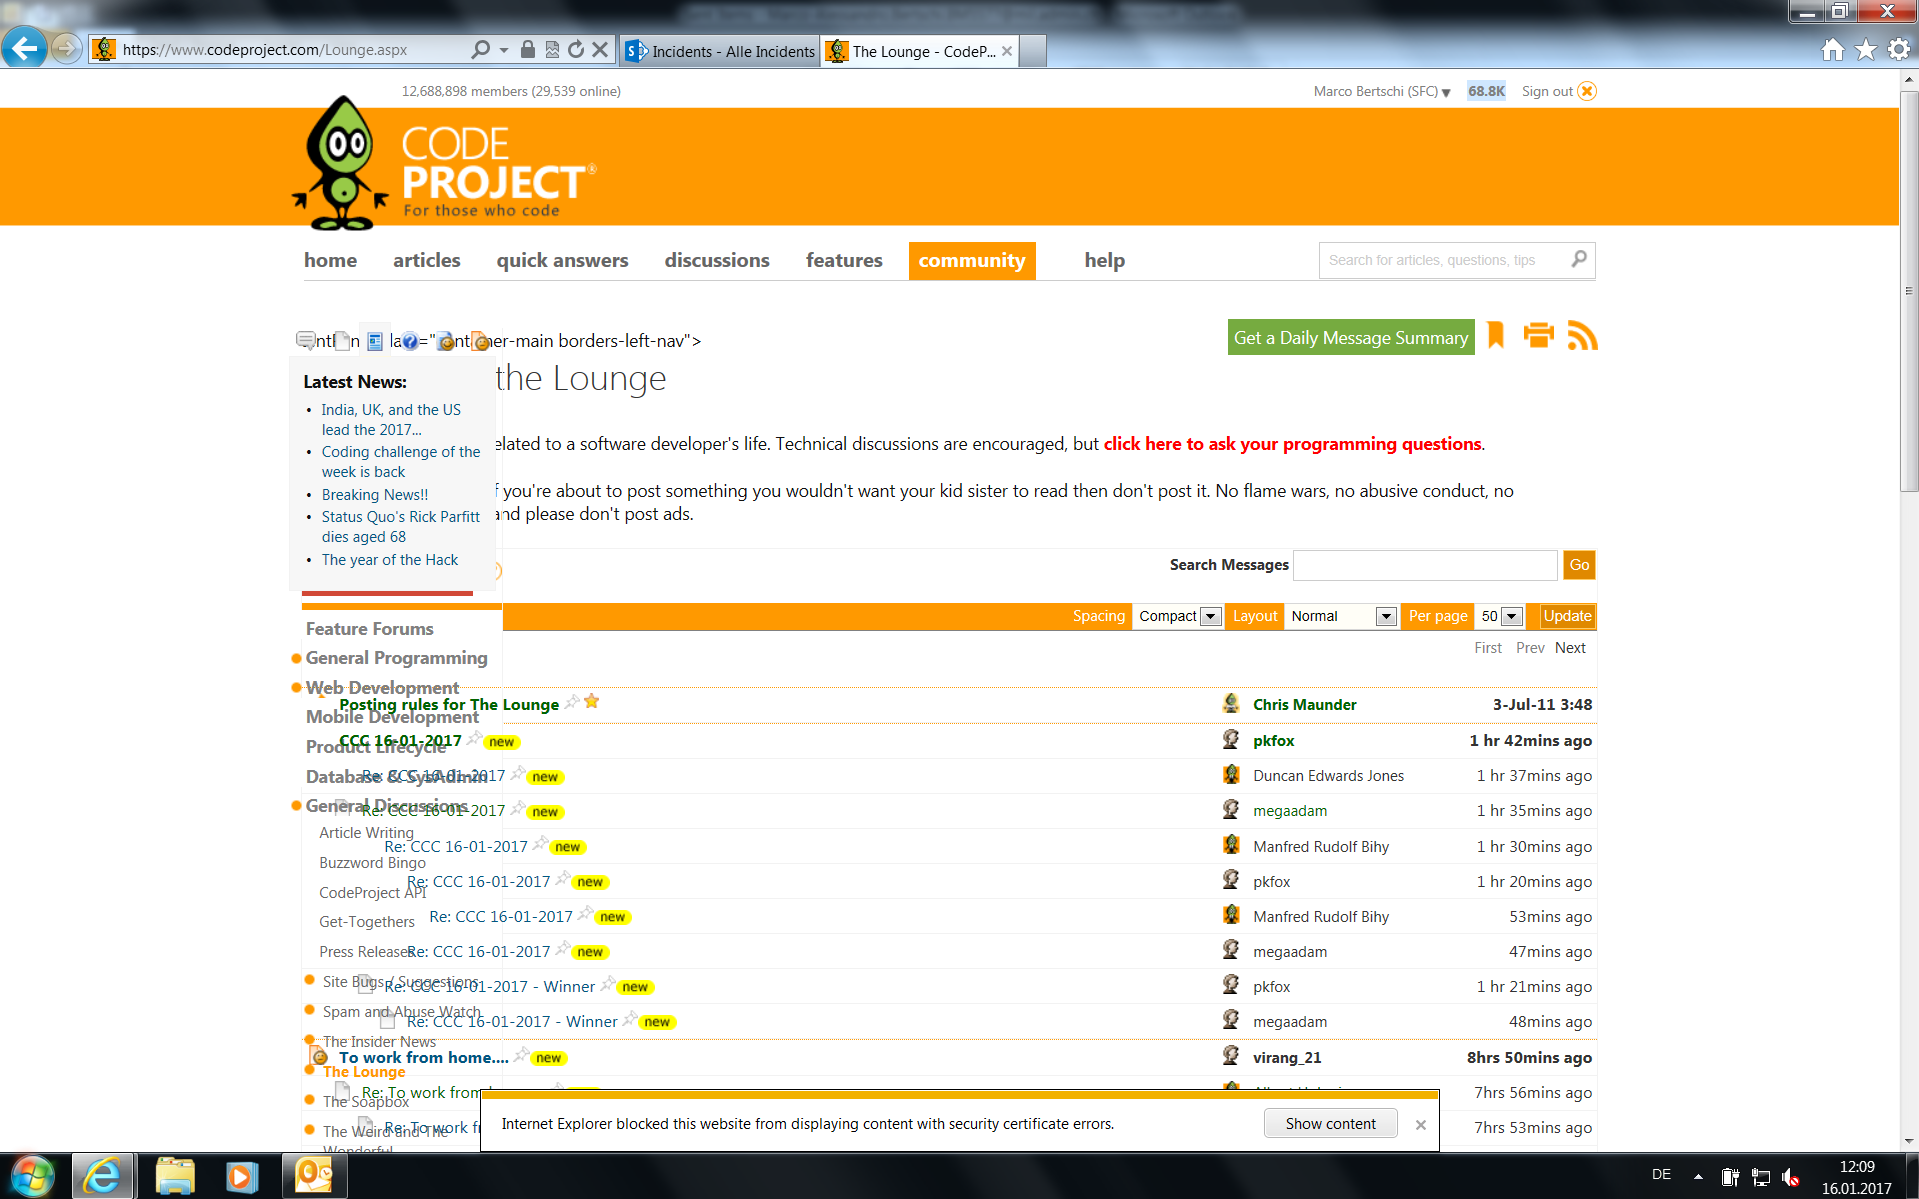Open the Per page 50 dropdown
This screenshot has width=1919, height=1199.
point(1500,616)
